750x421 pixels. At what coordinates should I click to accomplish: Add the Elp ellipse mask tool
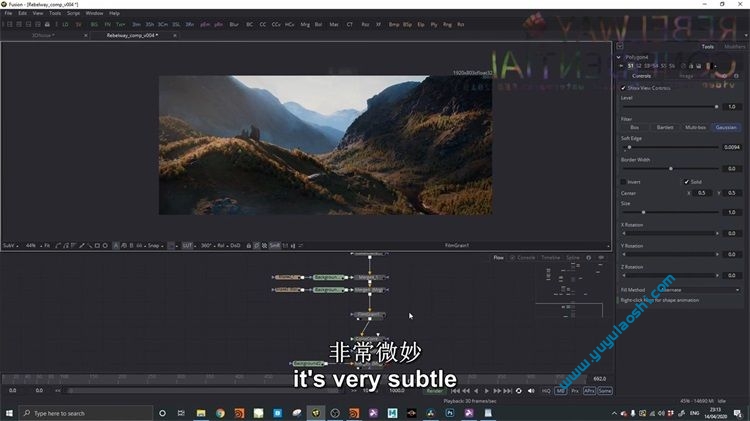coord(421,24)
